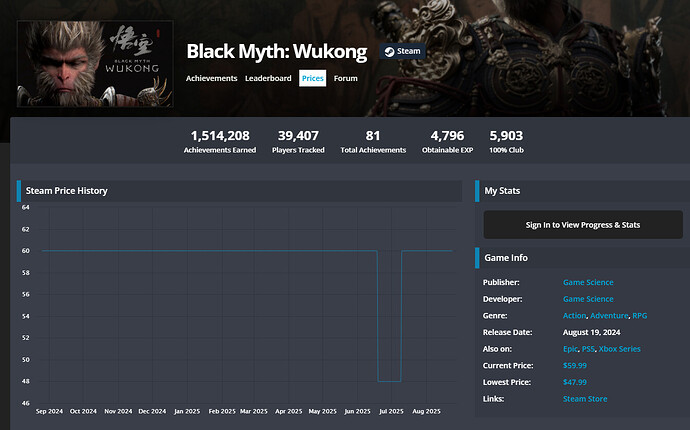Browse the Action genre link

point(574,316)
